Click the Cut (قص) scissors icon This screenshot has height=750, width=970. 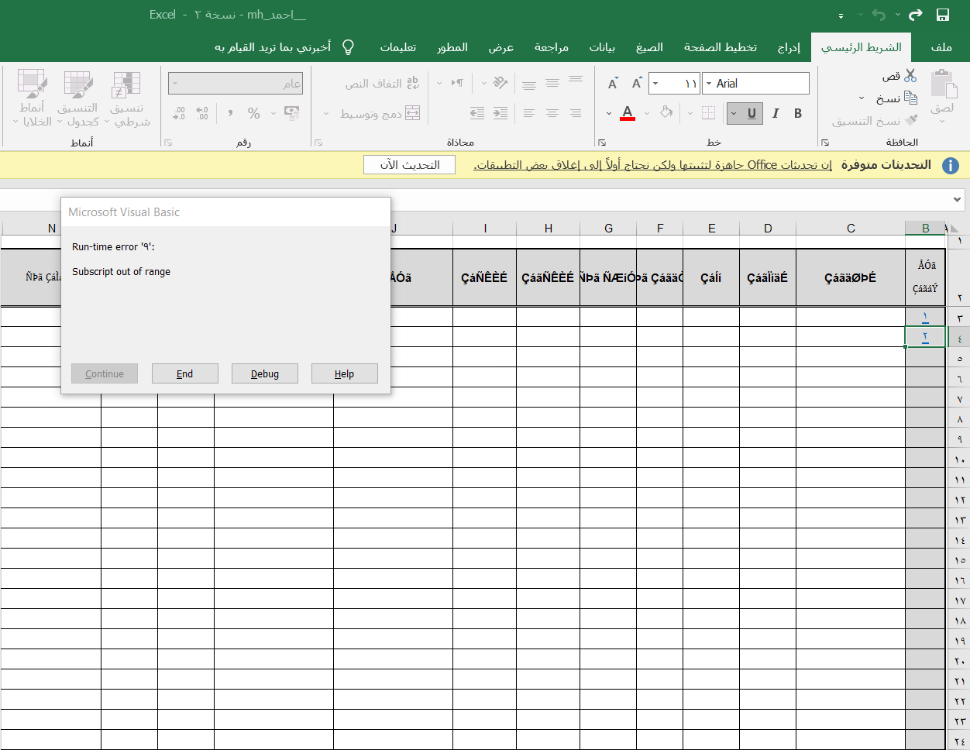[x=910, y=77]
